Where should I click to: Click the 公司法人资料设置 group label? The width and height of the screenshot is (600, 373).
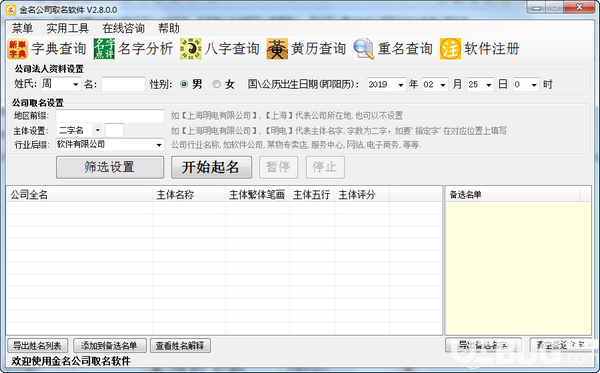(49, 69)
